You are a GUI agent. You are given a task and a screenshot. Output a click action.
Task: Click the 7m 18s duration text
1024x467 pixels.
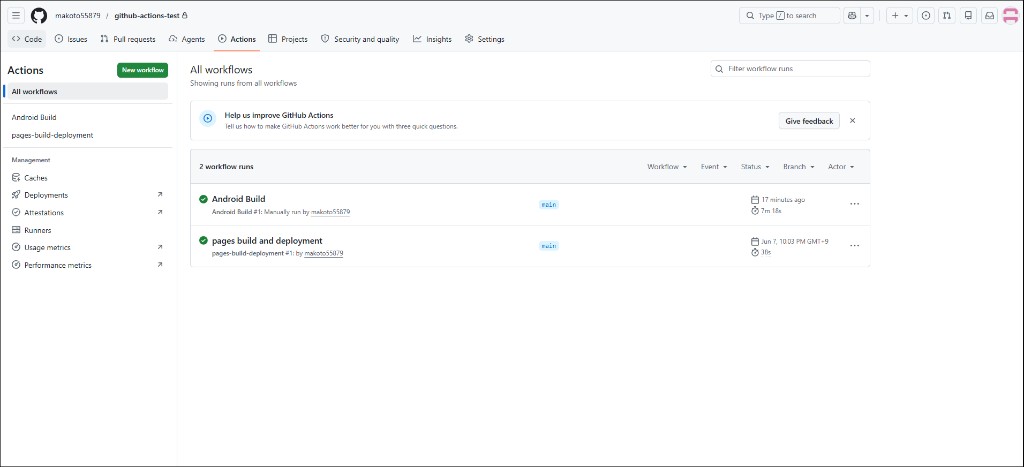(x=770, y=211)
